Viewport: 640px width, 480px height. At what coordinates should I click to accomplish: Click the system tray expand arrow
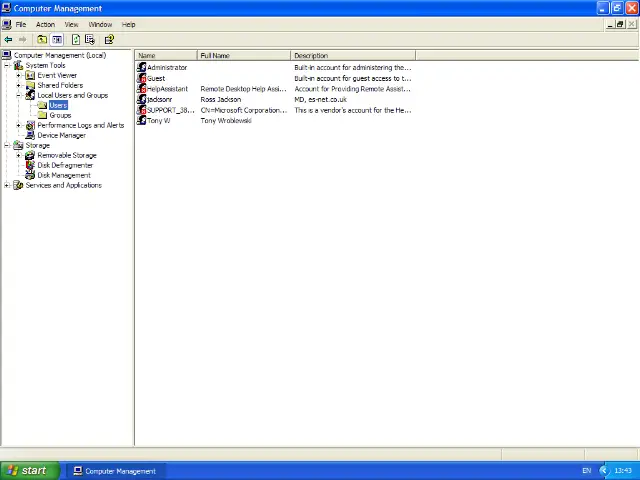(604, 471)
